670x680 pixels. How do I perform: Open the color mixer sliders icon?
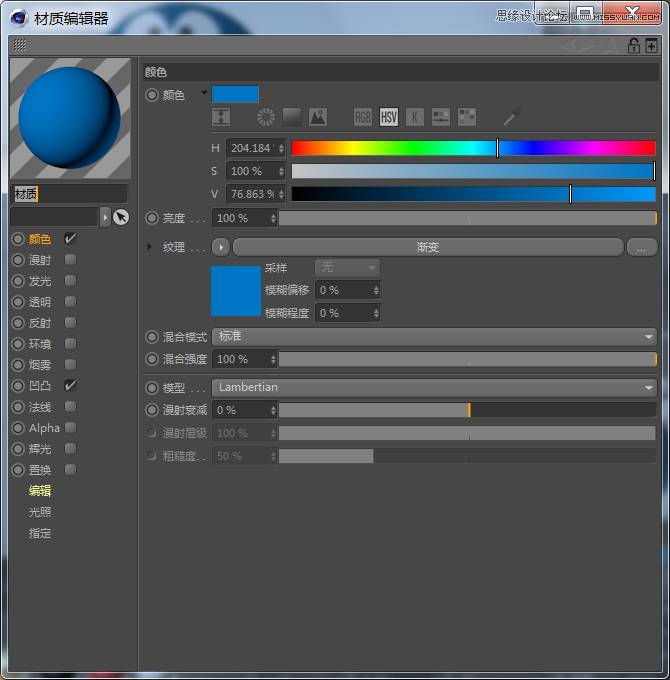click(x=441, y=117)
